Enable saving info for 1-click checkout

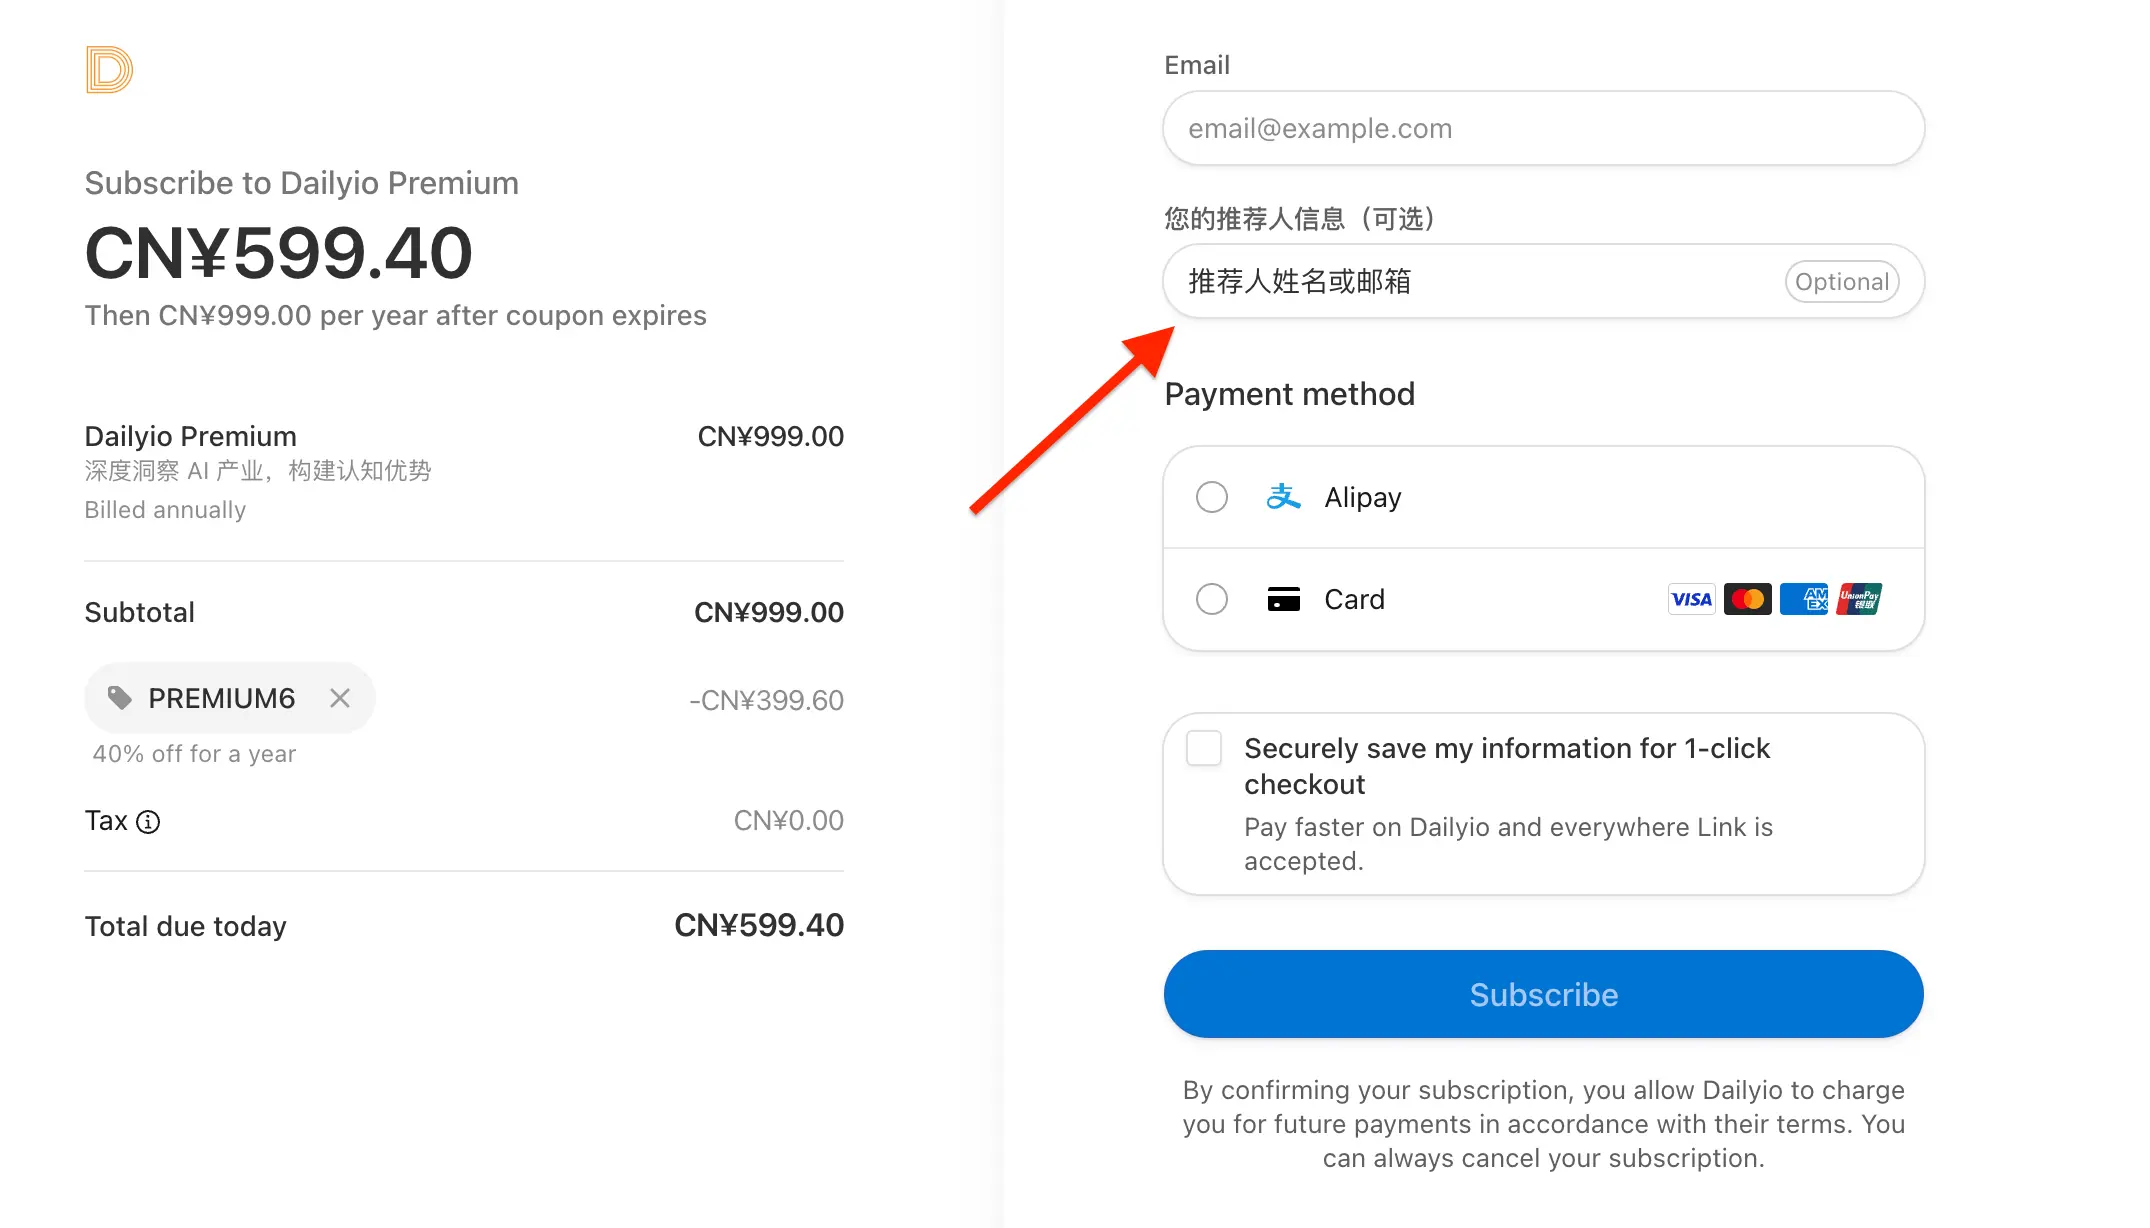[1204, 748]
